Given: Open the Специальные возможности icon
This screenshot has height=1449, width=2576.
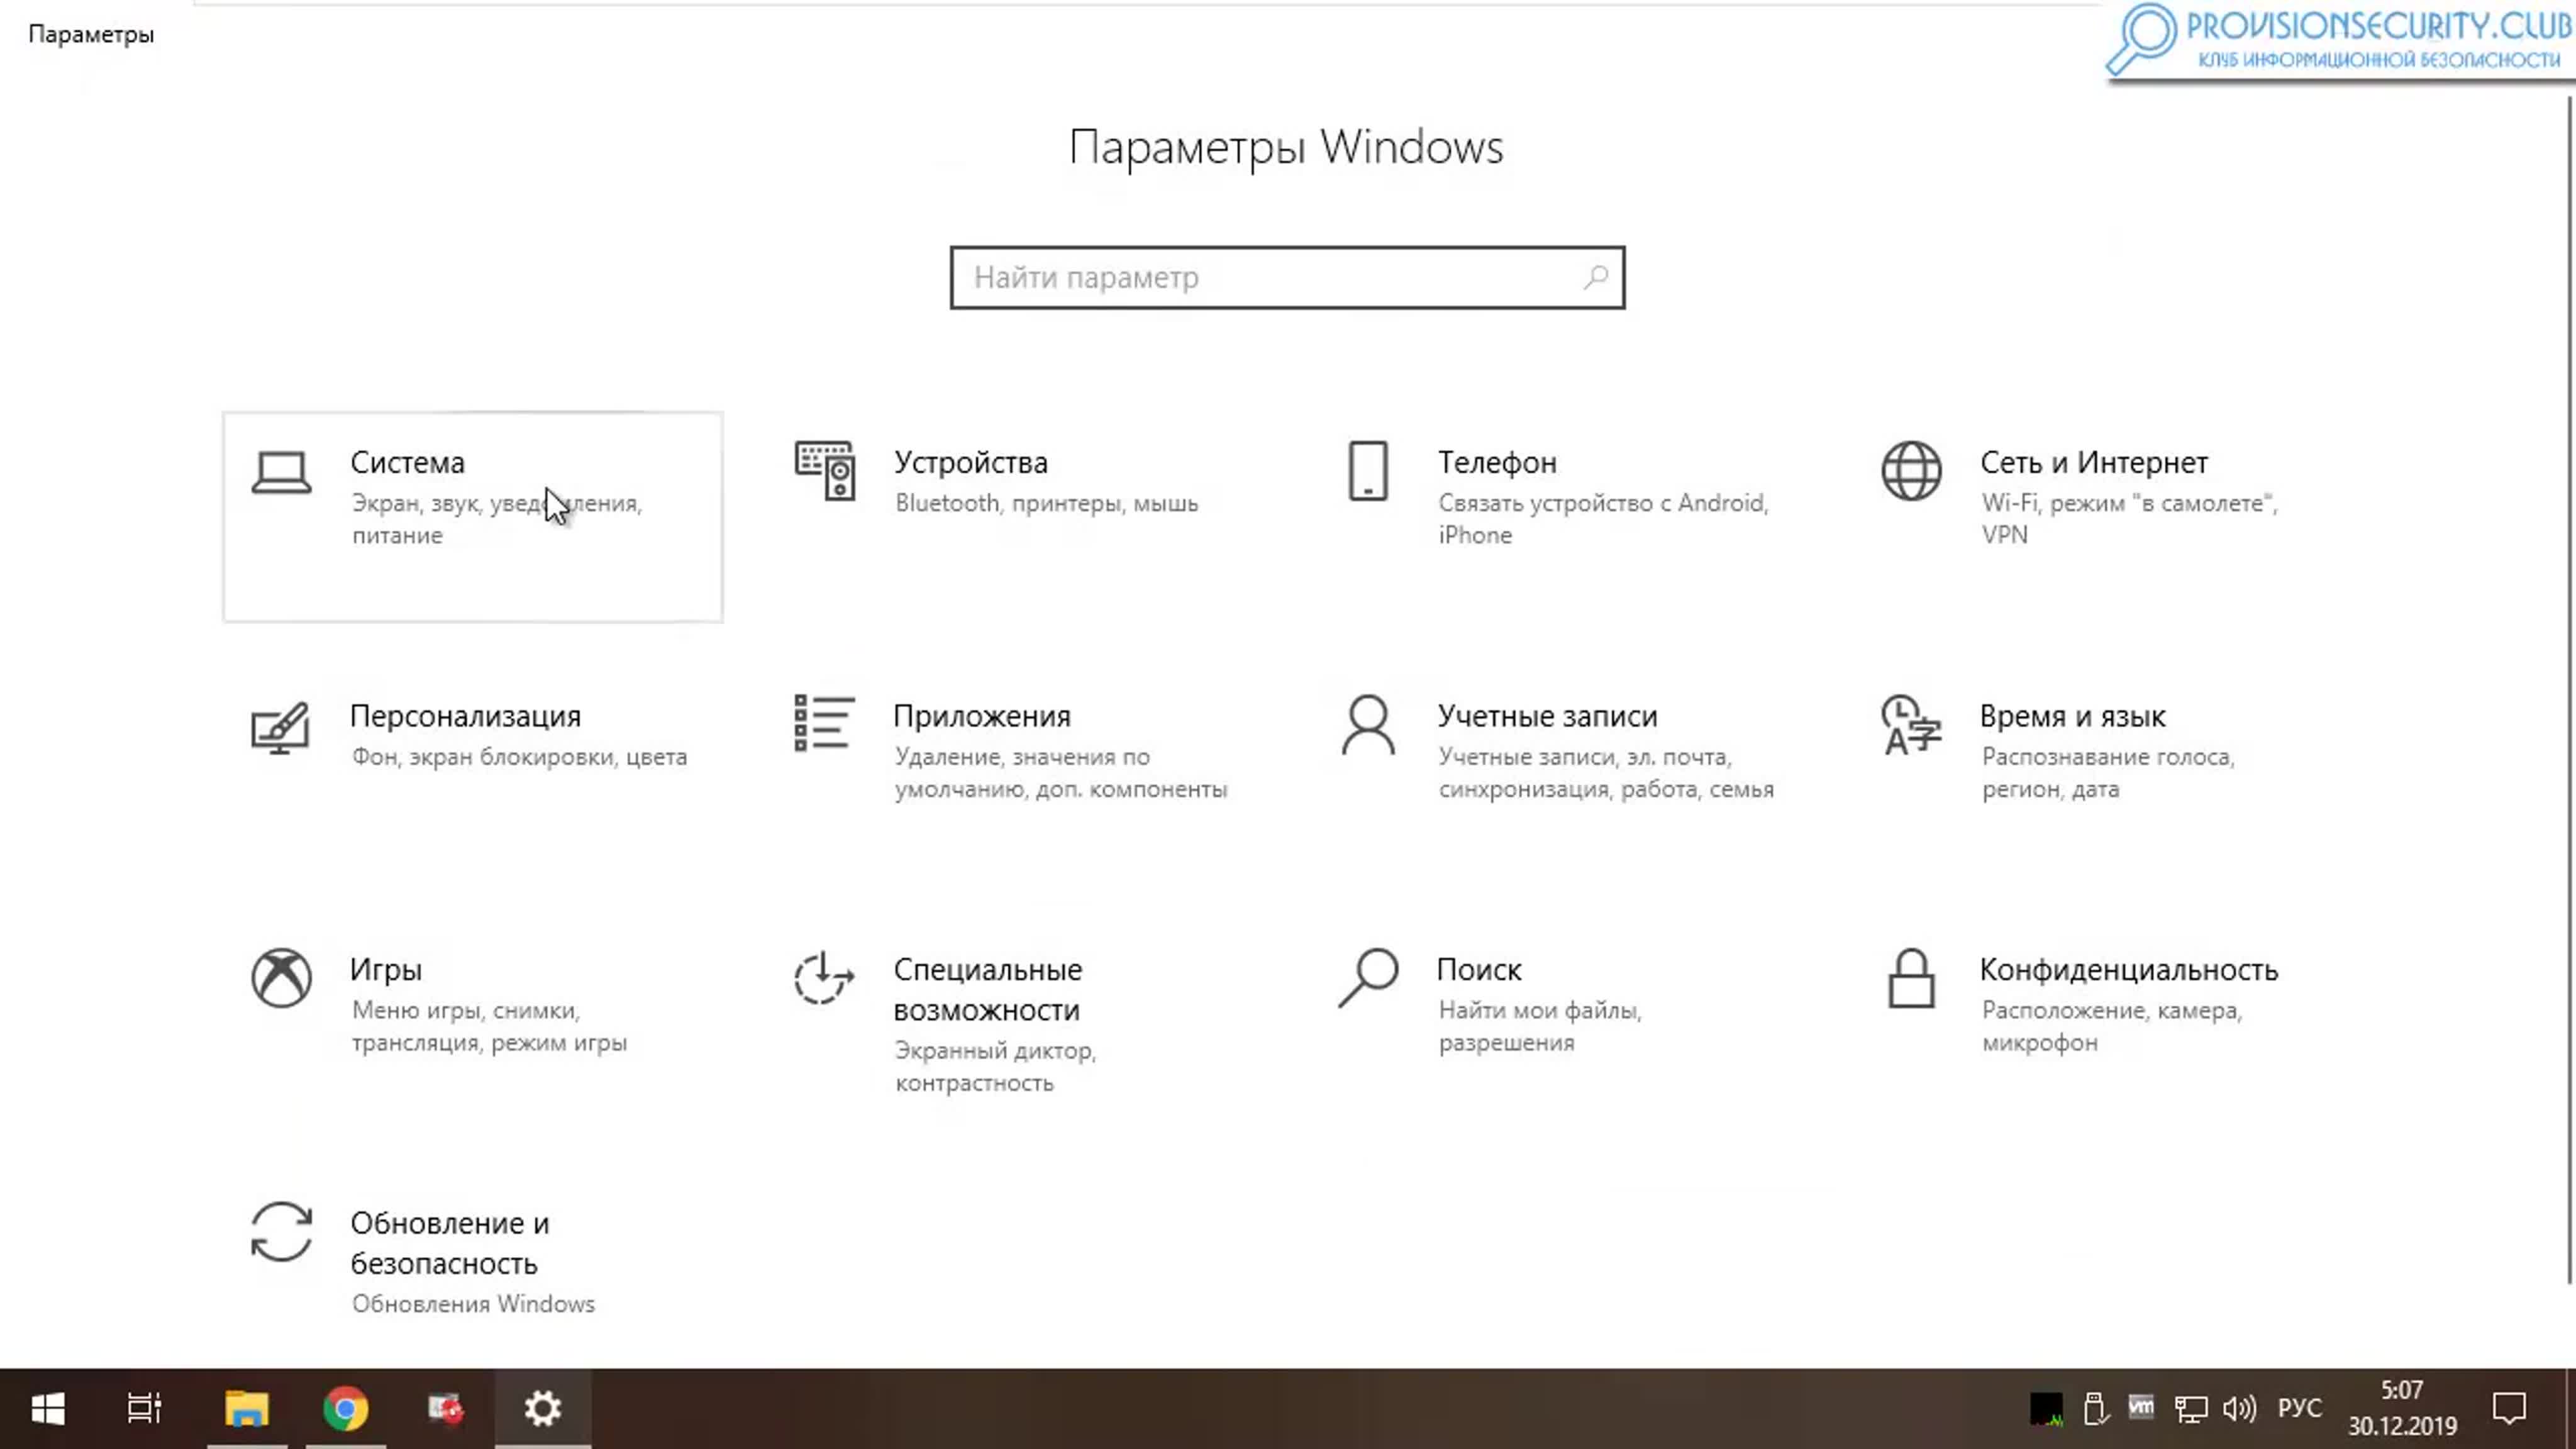Looking at the screenshot, I should (825, 978).
